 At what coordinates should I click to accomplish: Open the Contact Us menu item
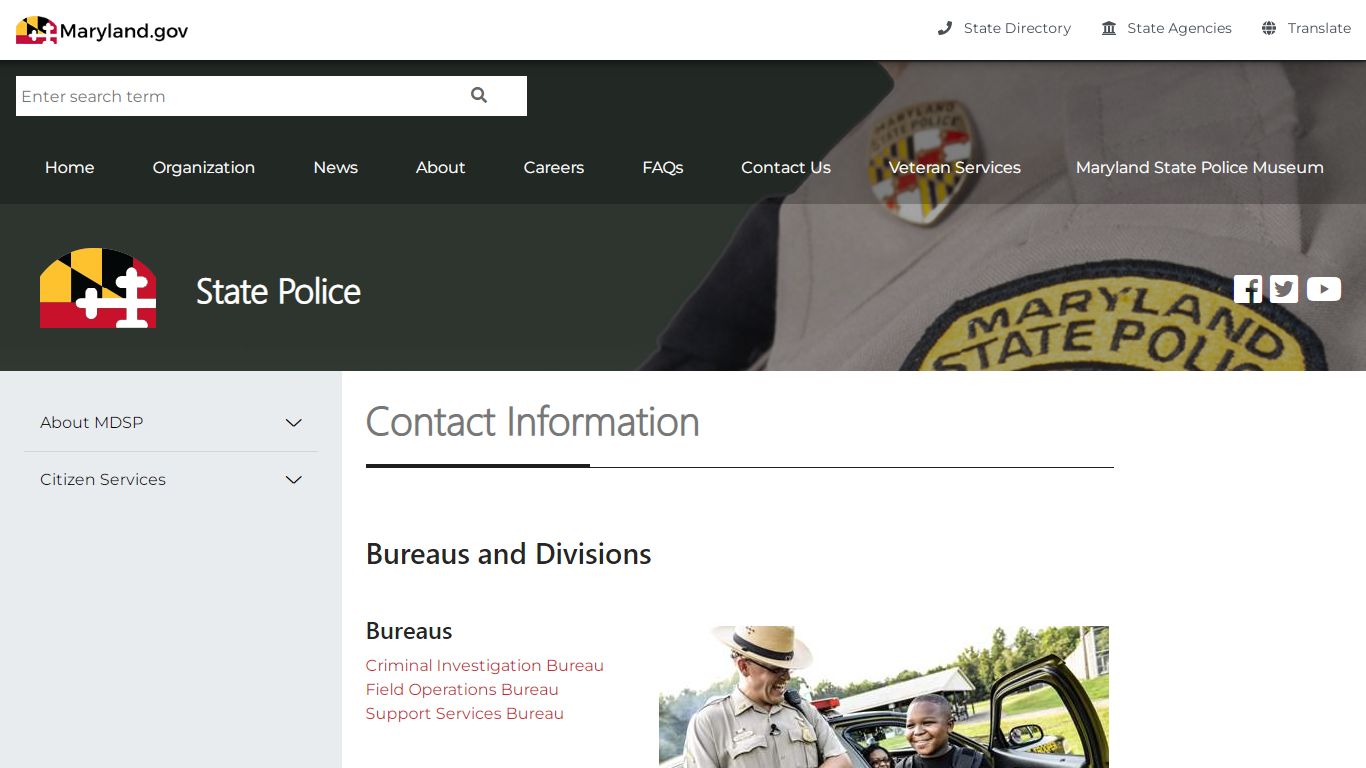[786, 167]
